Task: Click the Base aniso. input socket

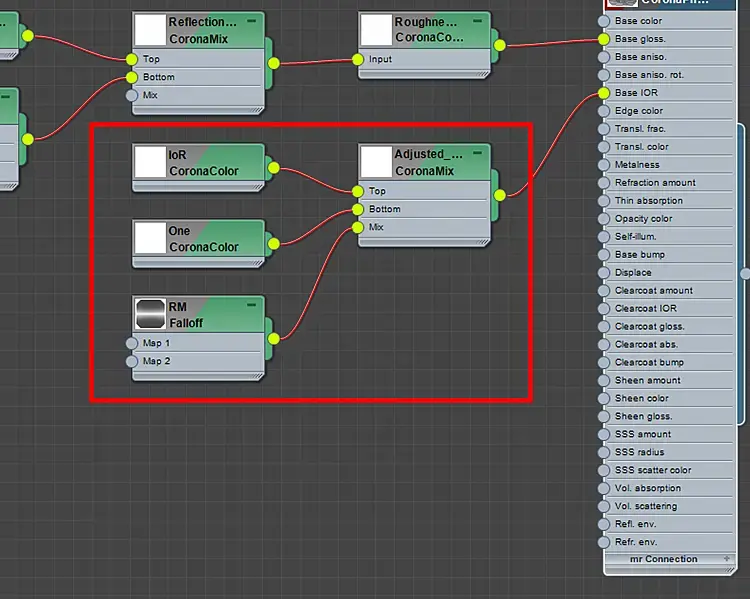Action: (604, 57)
